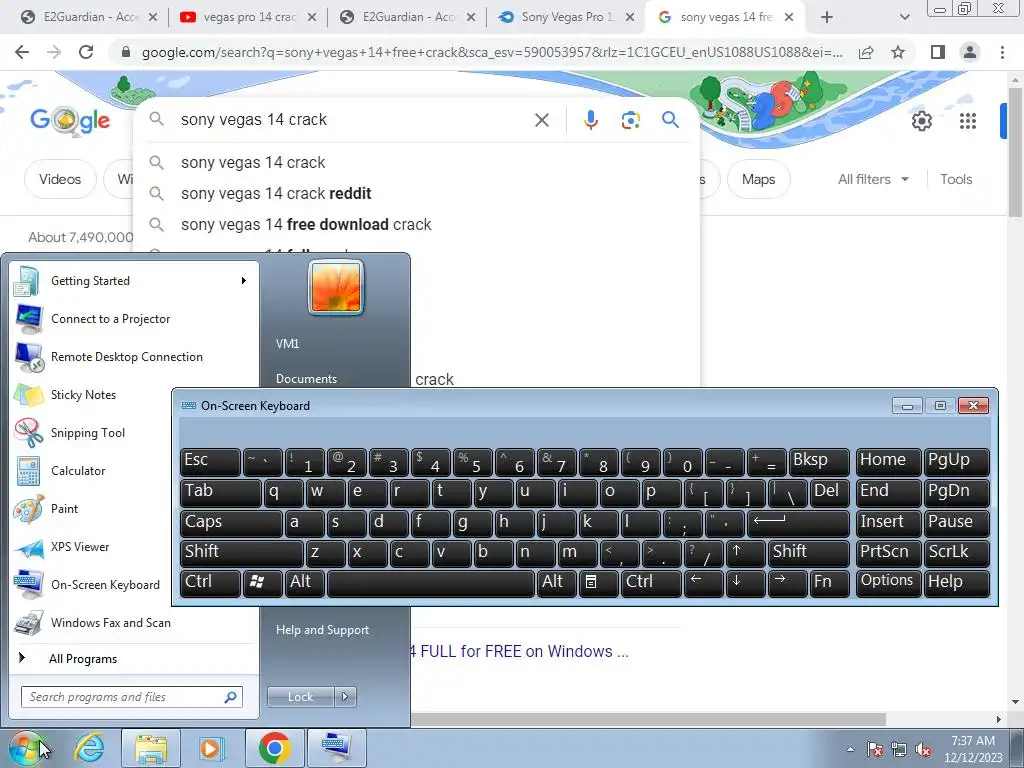Launch Internet Explorer from the taskbar
Image resolution: width=1024 pixels, height=768 pixels.
tap(89, 748)
